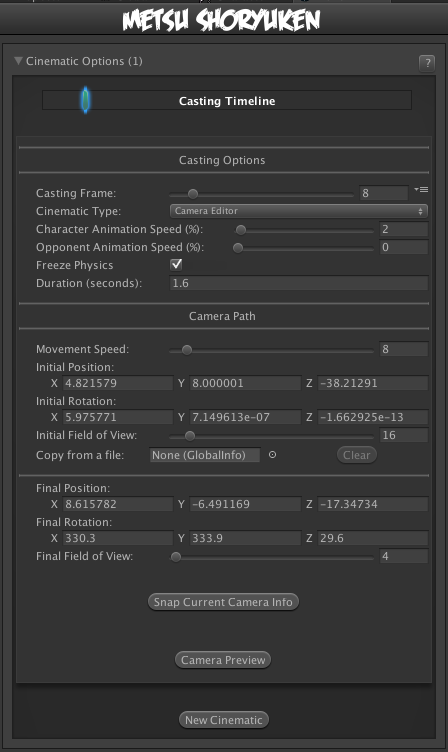448x752 pixels.
Task: Click Snap Current Camera Info button
Action: (223, 602)
